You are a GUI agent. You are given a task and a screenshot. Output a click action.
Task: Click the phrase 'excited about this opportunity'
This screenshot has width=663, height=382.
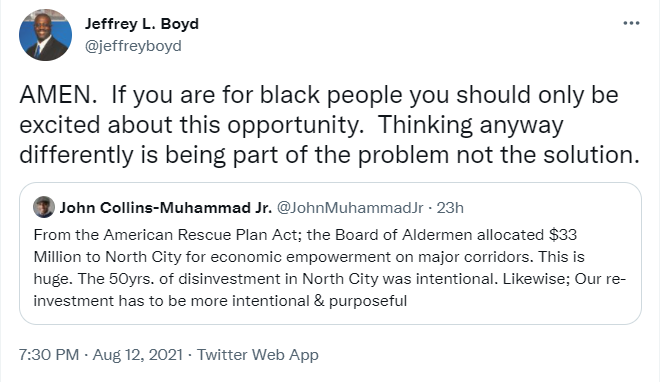(192, 125)
